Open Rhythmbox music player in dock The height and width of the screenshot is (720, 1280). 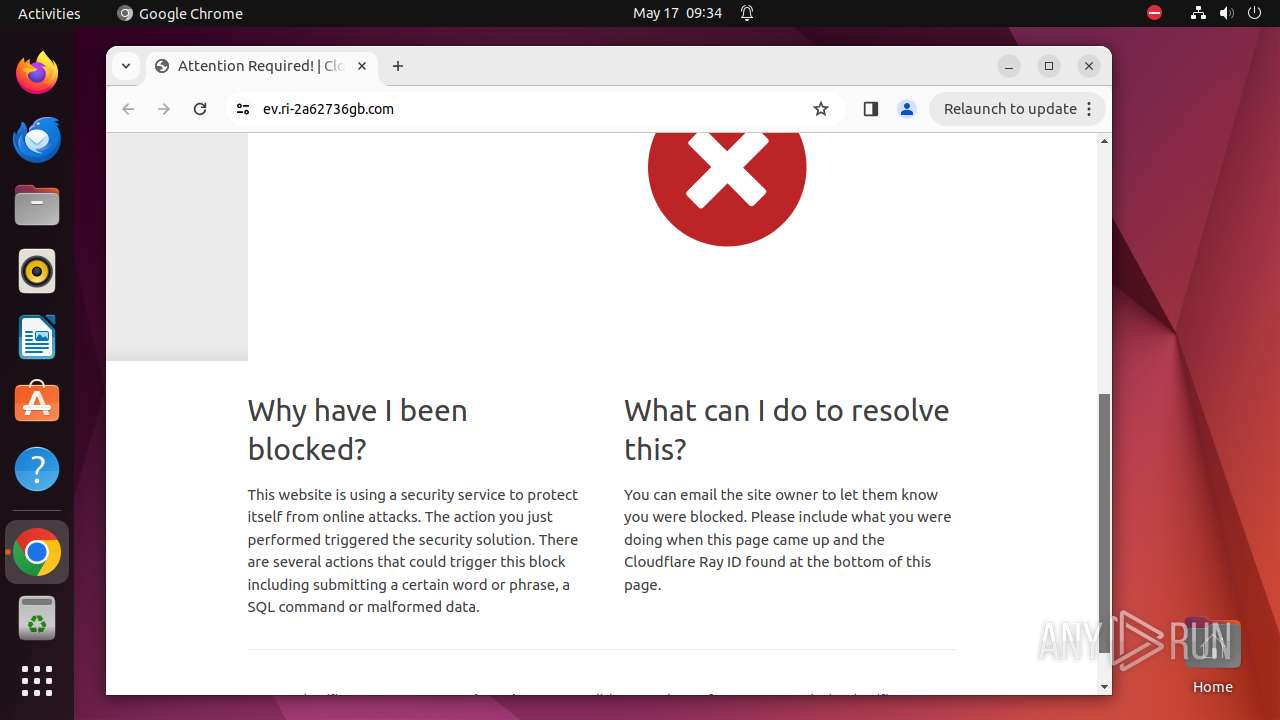click(x=37, y=271)
